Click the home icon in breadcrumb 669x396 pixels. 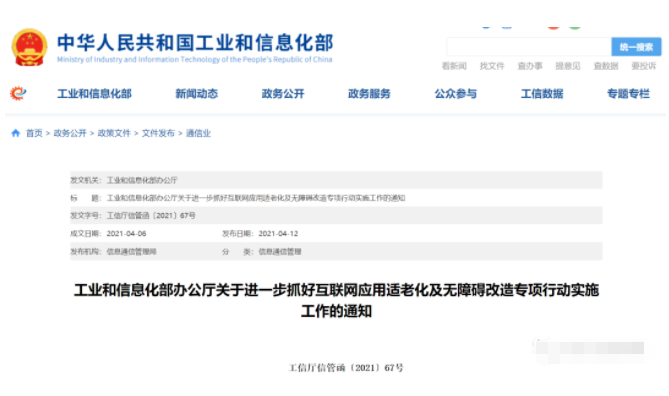pyautogui.click(x=16, y=133)
